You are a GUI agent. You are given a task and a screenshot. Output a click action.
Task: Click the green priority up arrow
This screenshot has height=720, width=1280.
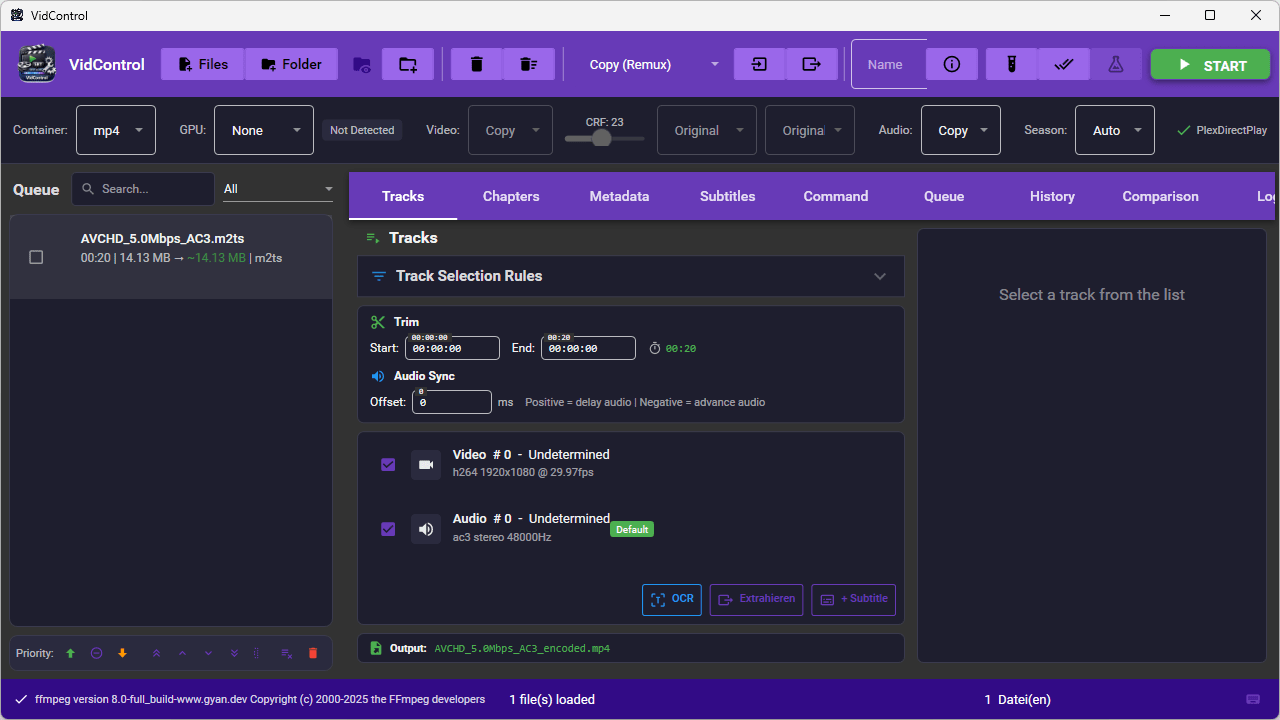click(x=70, y=653)
